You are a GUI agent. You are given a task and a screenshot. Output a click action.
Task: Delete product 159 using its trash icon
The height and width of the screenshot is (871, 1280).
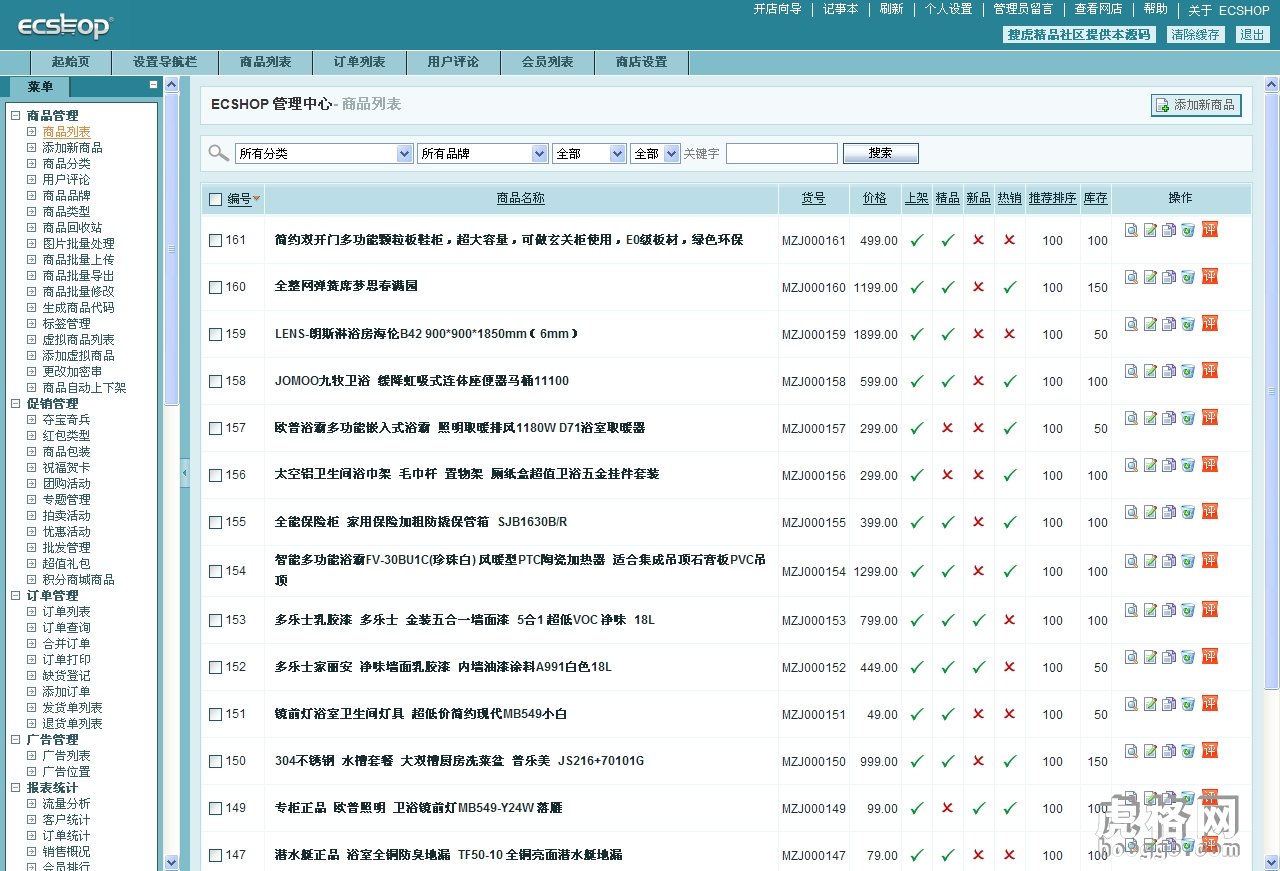1188,324
